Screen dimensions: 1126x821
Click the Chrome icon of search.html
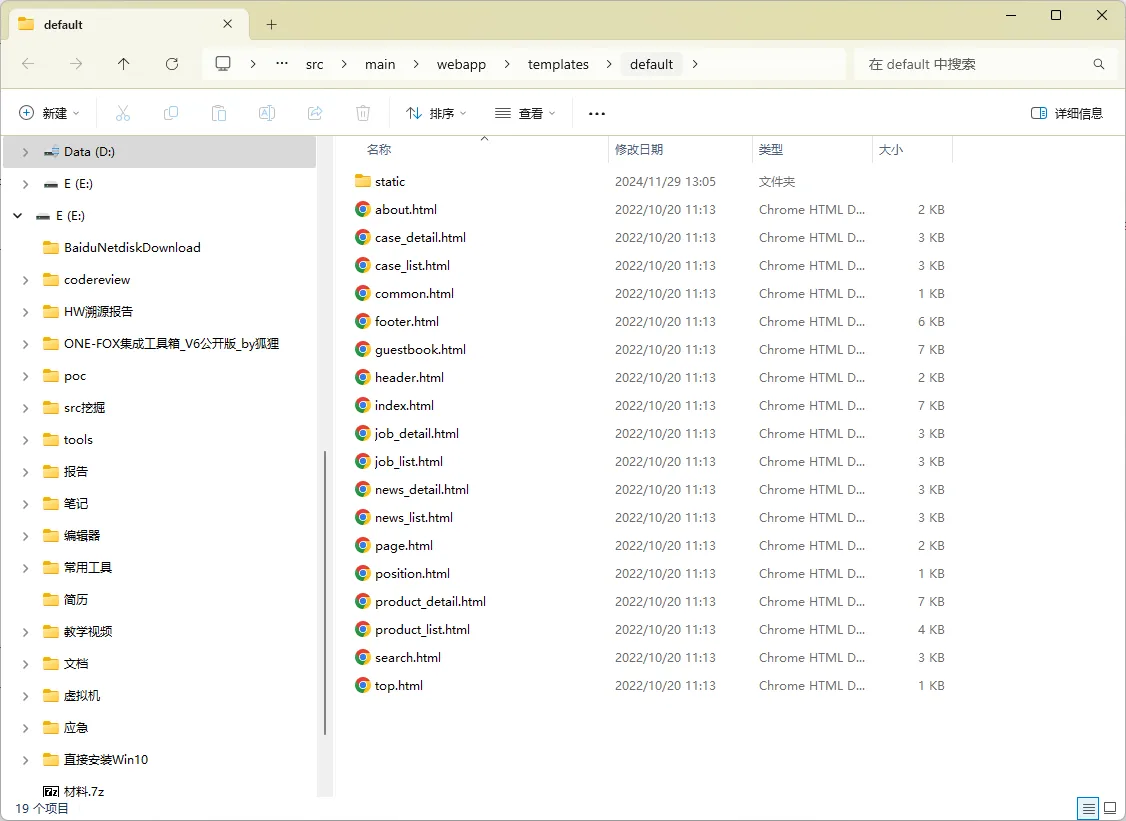pyautogui.click(x=363, y=657)
